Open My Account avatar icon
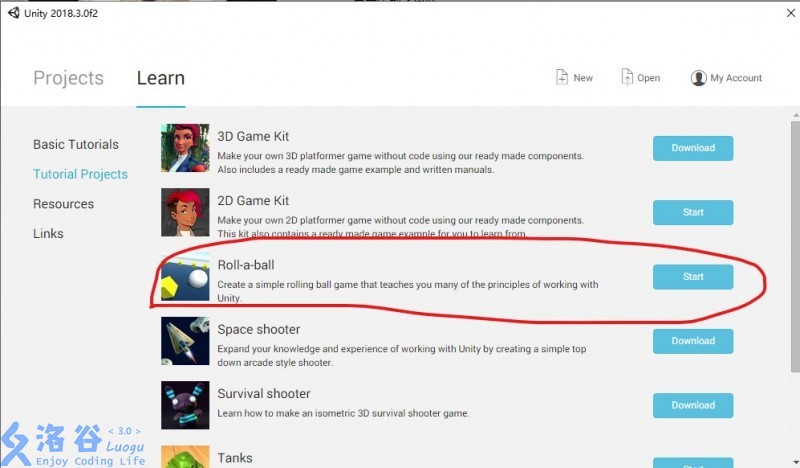Screen dimensions: 800x468 (698, 78)
